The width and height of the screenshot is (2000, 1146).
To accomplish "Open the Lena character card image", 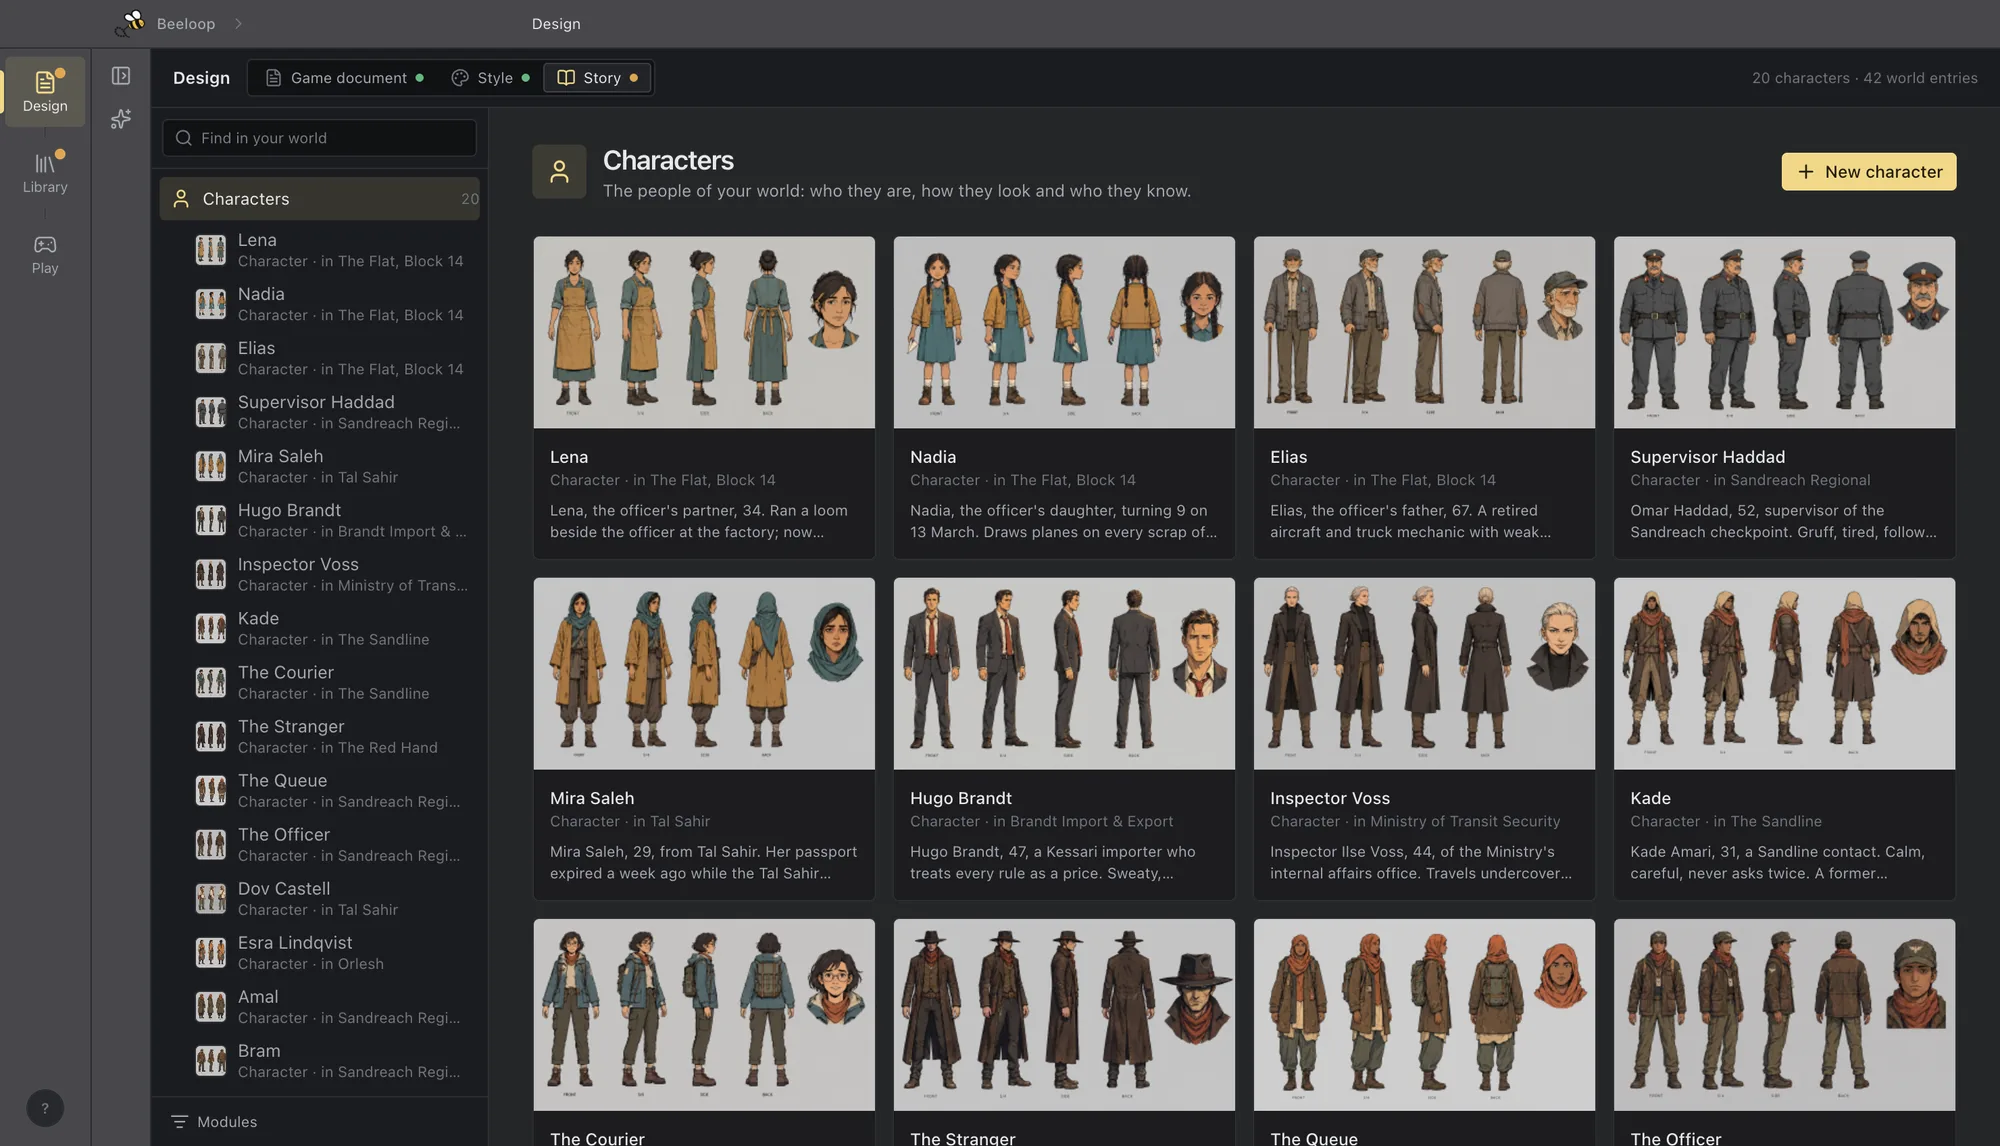I will pyautogui.click(x=704, y=332).
